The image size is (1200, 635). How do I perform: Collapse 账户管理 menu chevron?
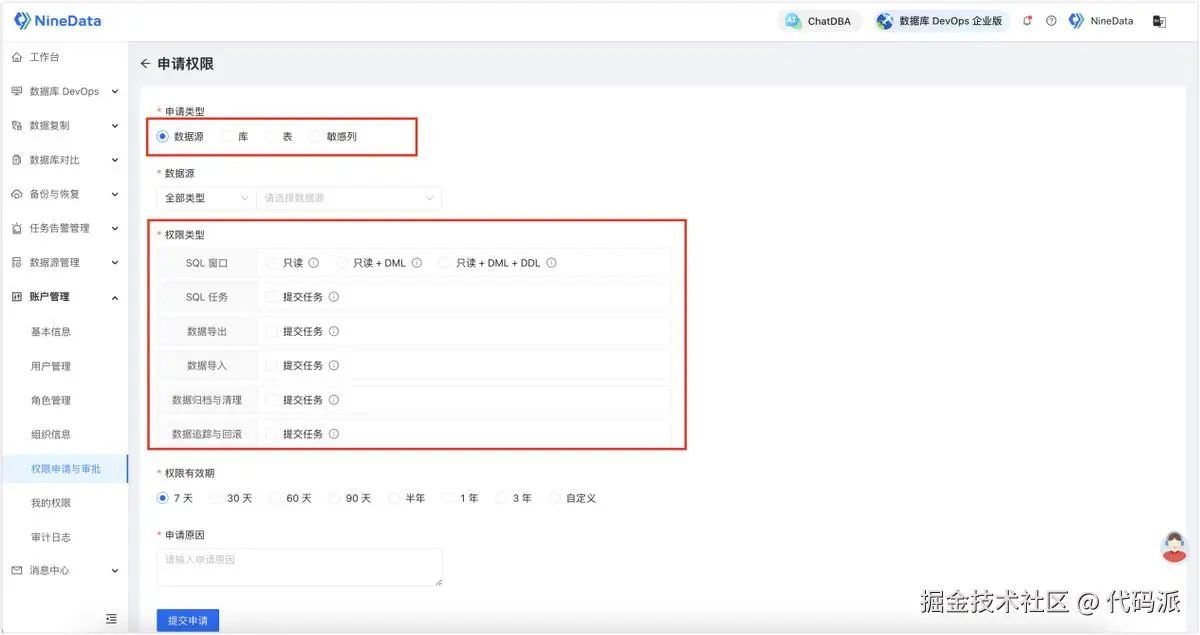coord(114,297)
